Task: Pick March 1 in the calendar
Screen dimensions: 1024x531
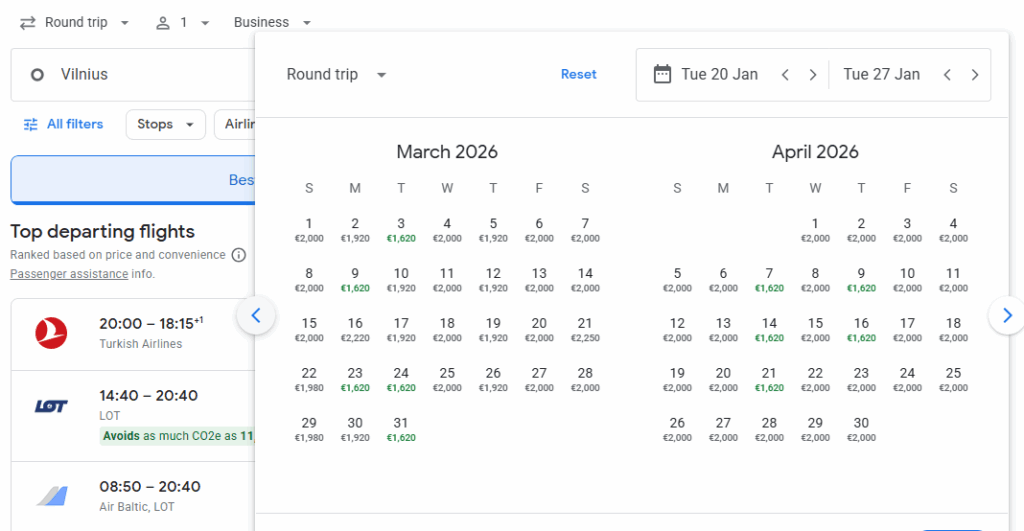Action: point(309,230)
